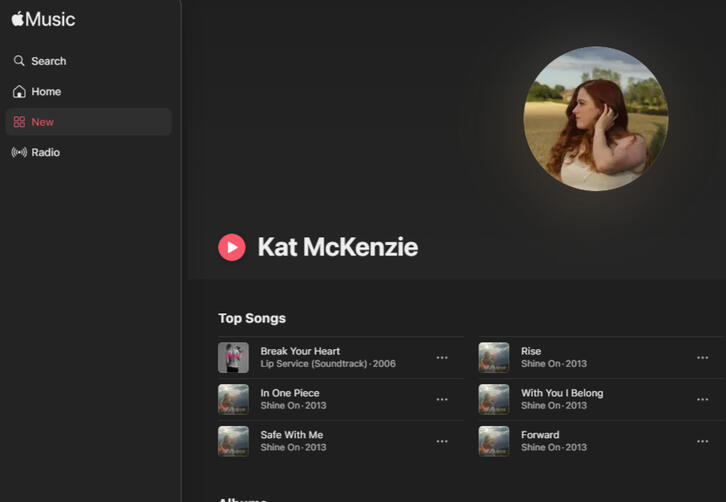Image resolution: width=726 pixels, height=502 pixels.
Task: Open Lip Service (Soundtrack) album link
Action: 313,364
